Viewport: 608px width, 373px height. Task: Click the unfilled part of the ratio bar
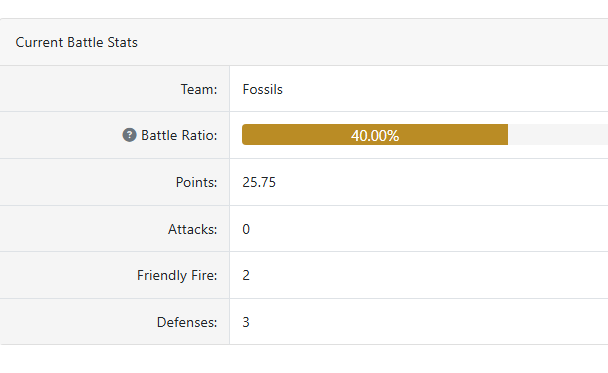558,135
